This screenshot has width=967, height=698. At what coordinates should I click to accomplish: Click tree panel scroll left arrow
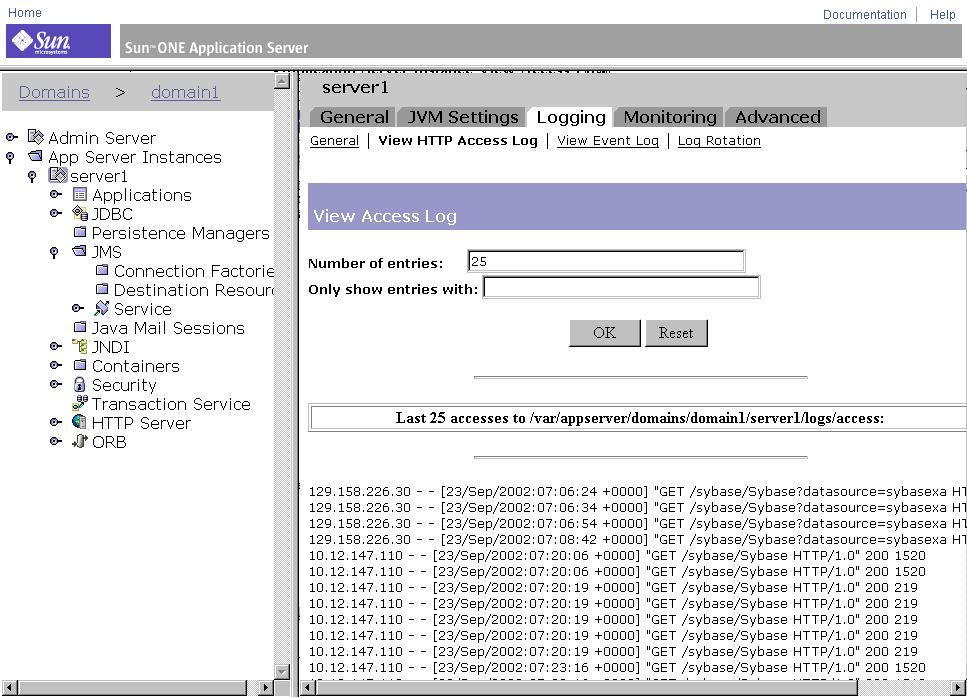coord(10,688)
